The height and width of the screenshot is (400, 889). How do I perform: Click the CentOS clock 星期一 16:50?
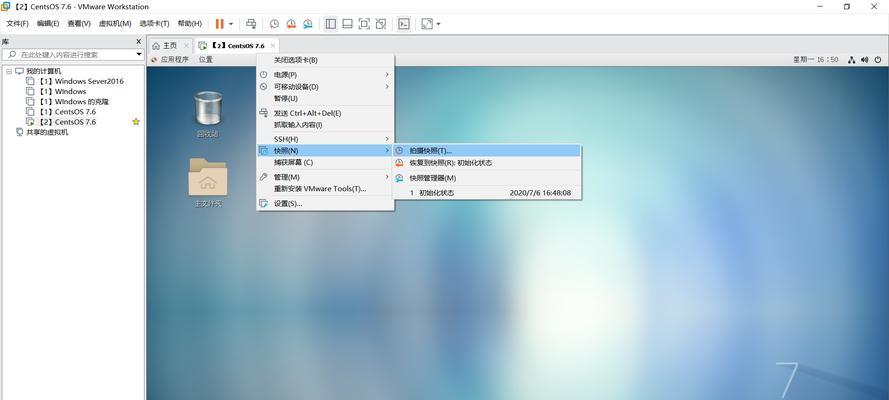click(815, 59)
